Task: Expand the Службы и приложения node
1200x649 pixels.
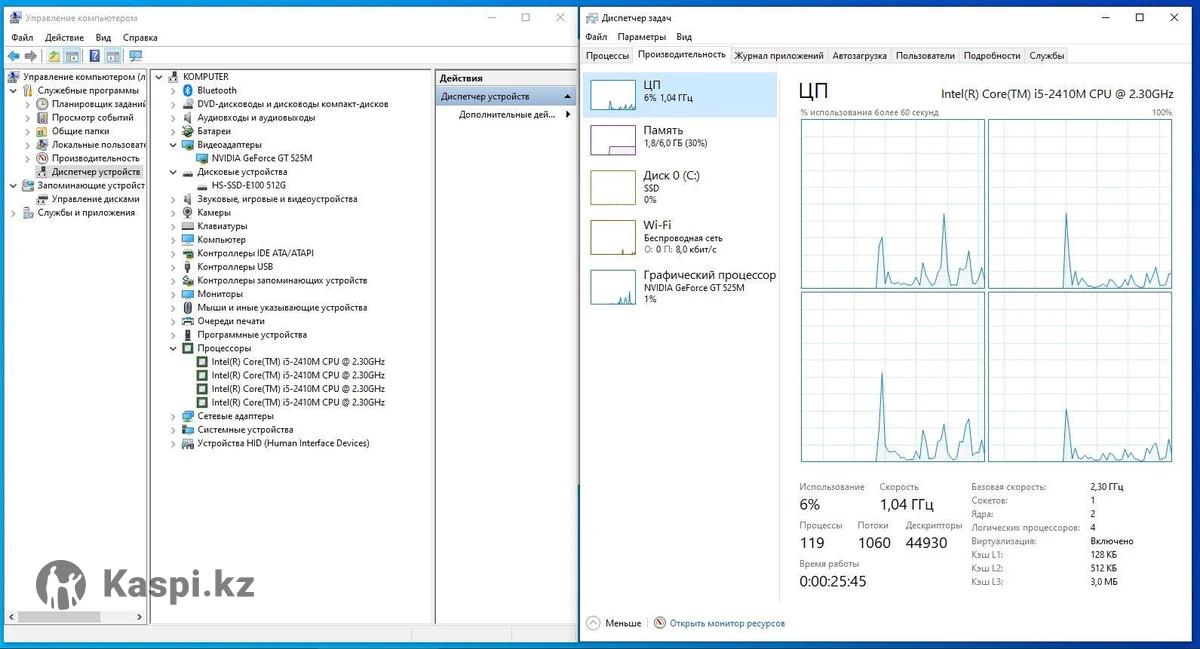Action: pyautogui.click(x=13, y=213)
